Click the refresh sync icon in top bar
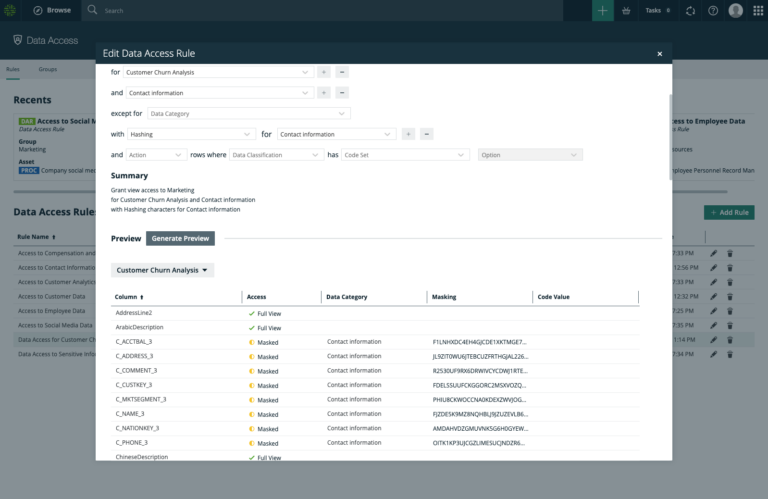Viewport: 768px width, 499px height. [691, 10]
